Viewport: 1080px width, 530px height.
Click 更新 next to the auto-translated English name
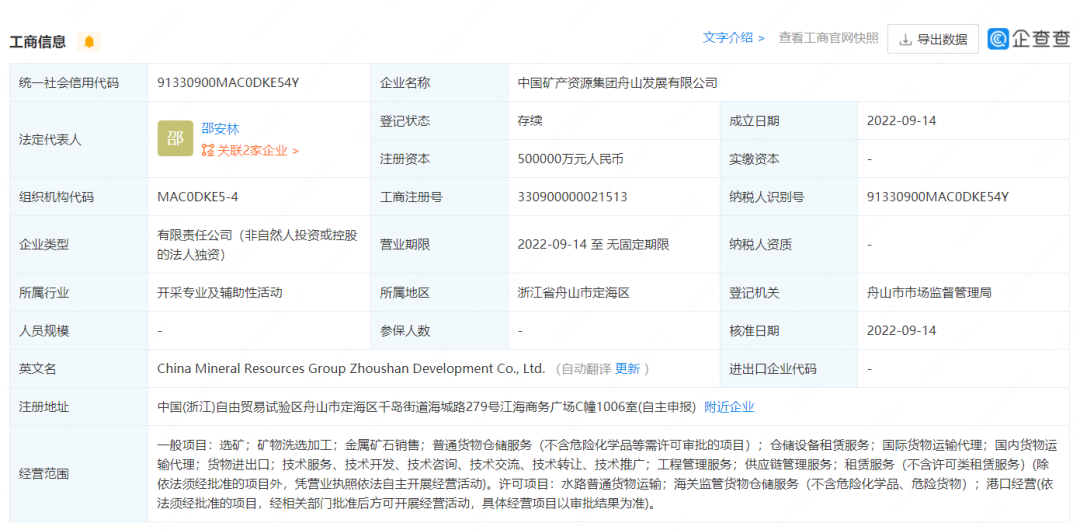(627, 369)
